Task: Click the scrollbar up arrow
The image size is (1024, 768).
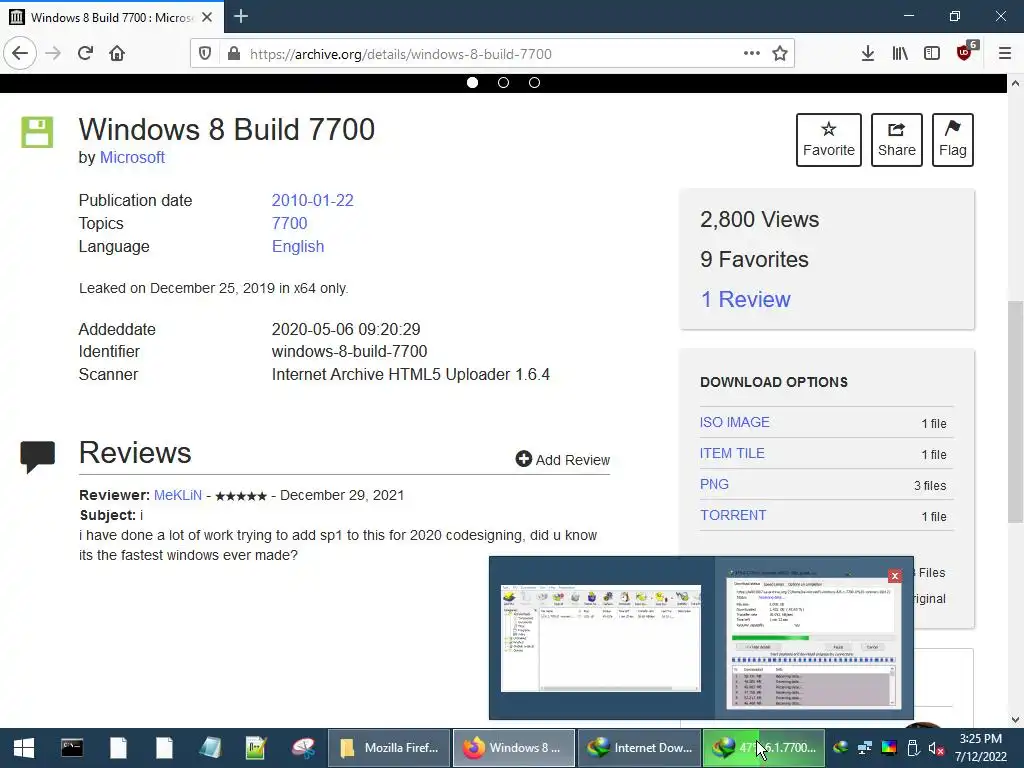Action: click(x=1015, y=83)
